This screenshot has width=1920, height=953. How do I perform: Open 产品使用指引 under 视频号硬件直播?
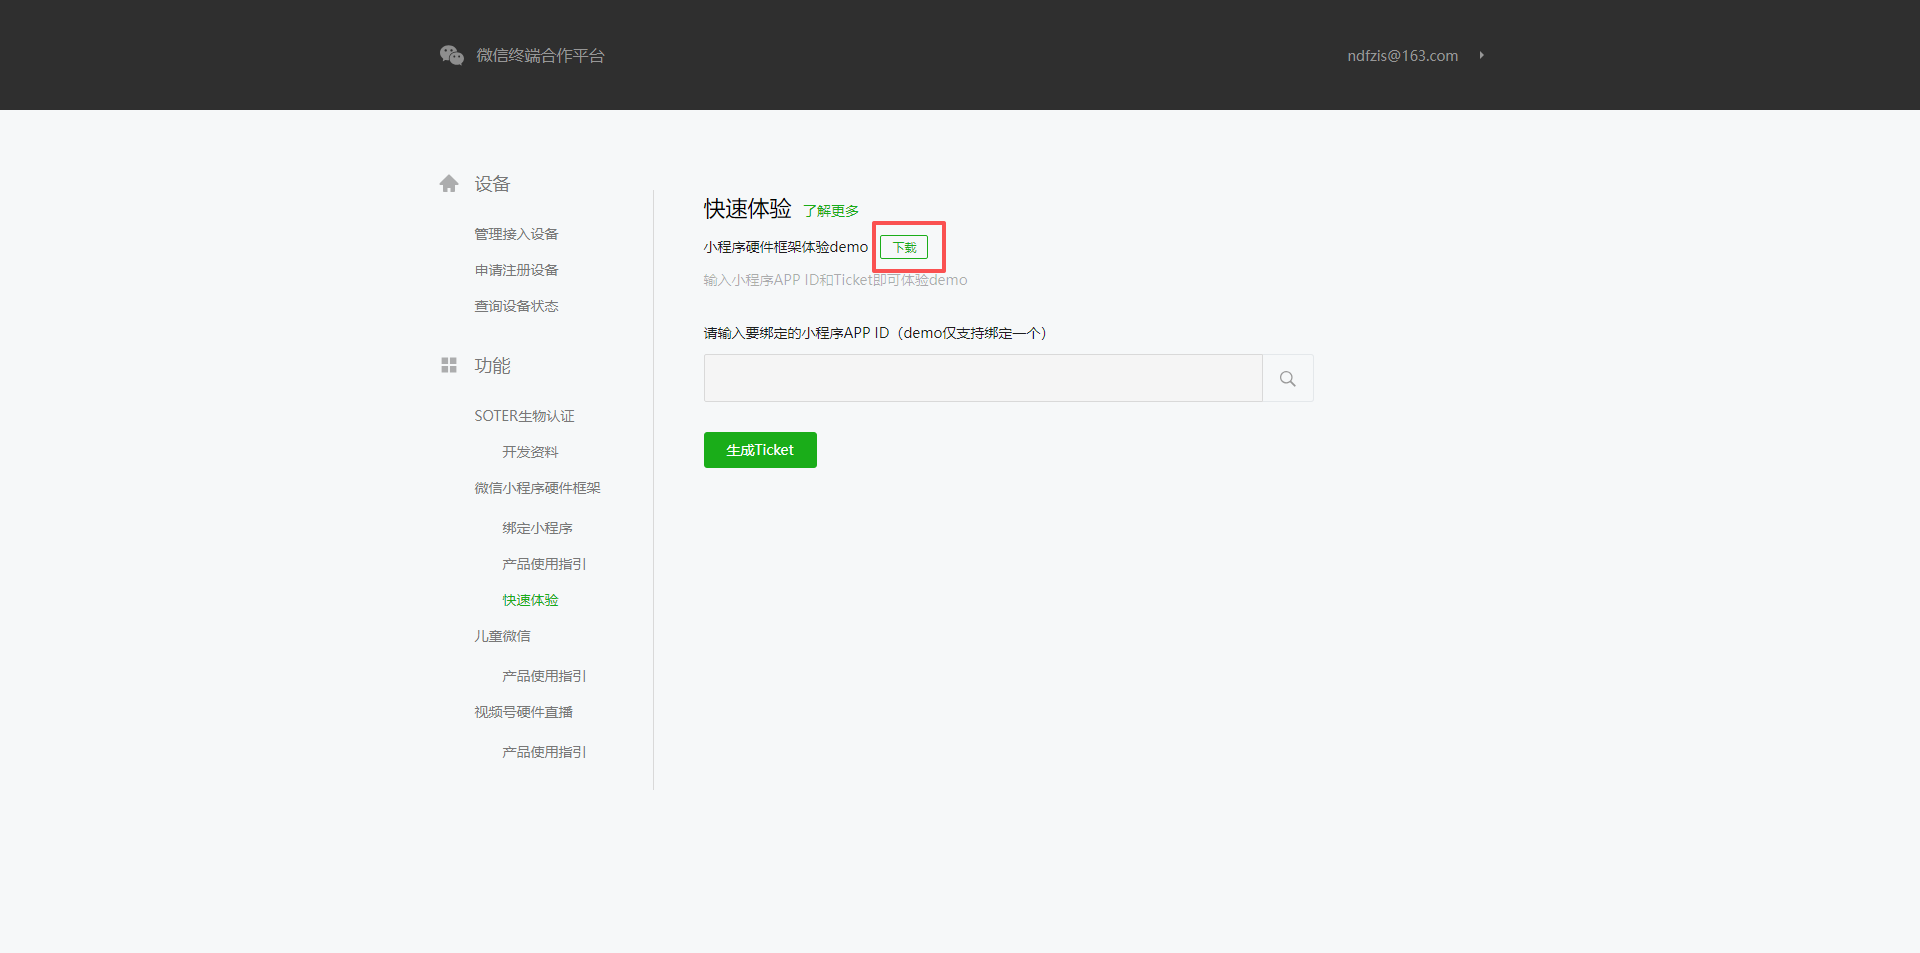[x=544, y=752]
